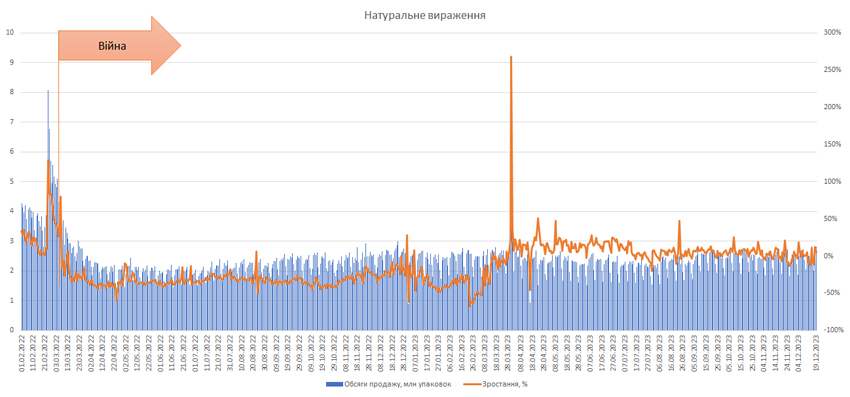The height and width of the screenshot is (397, 850).
Task: Click the tallest blue sales bar top
Action: (48, 91)
